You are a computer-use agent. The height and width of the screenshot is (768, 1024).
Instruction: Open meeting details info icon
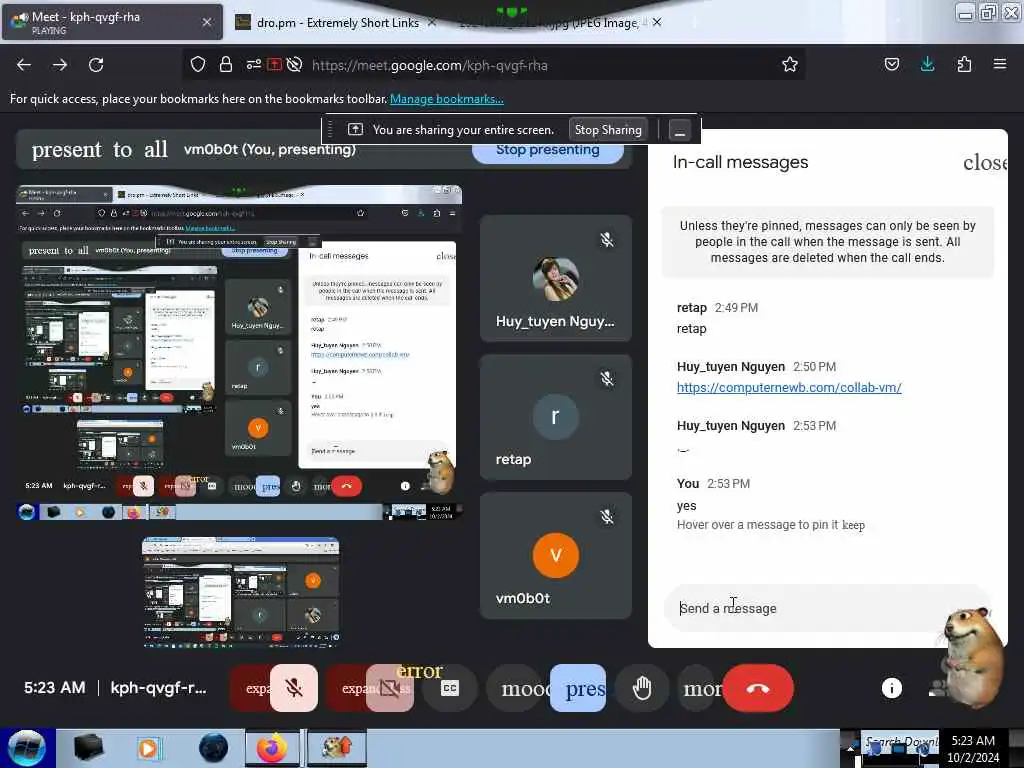click(891, 687)
